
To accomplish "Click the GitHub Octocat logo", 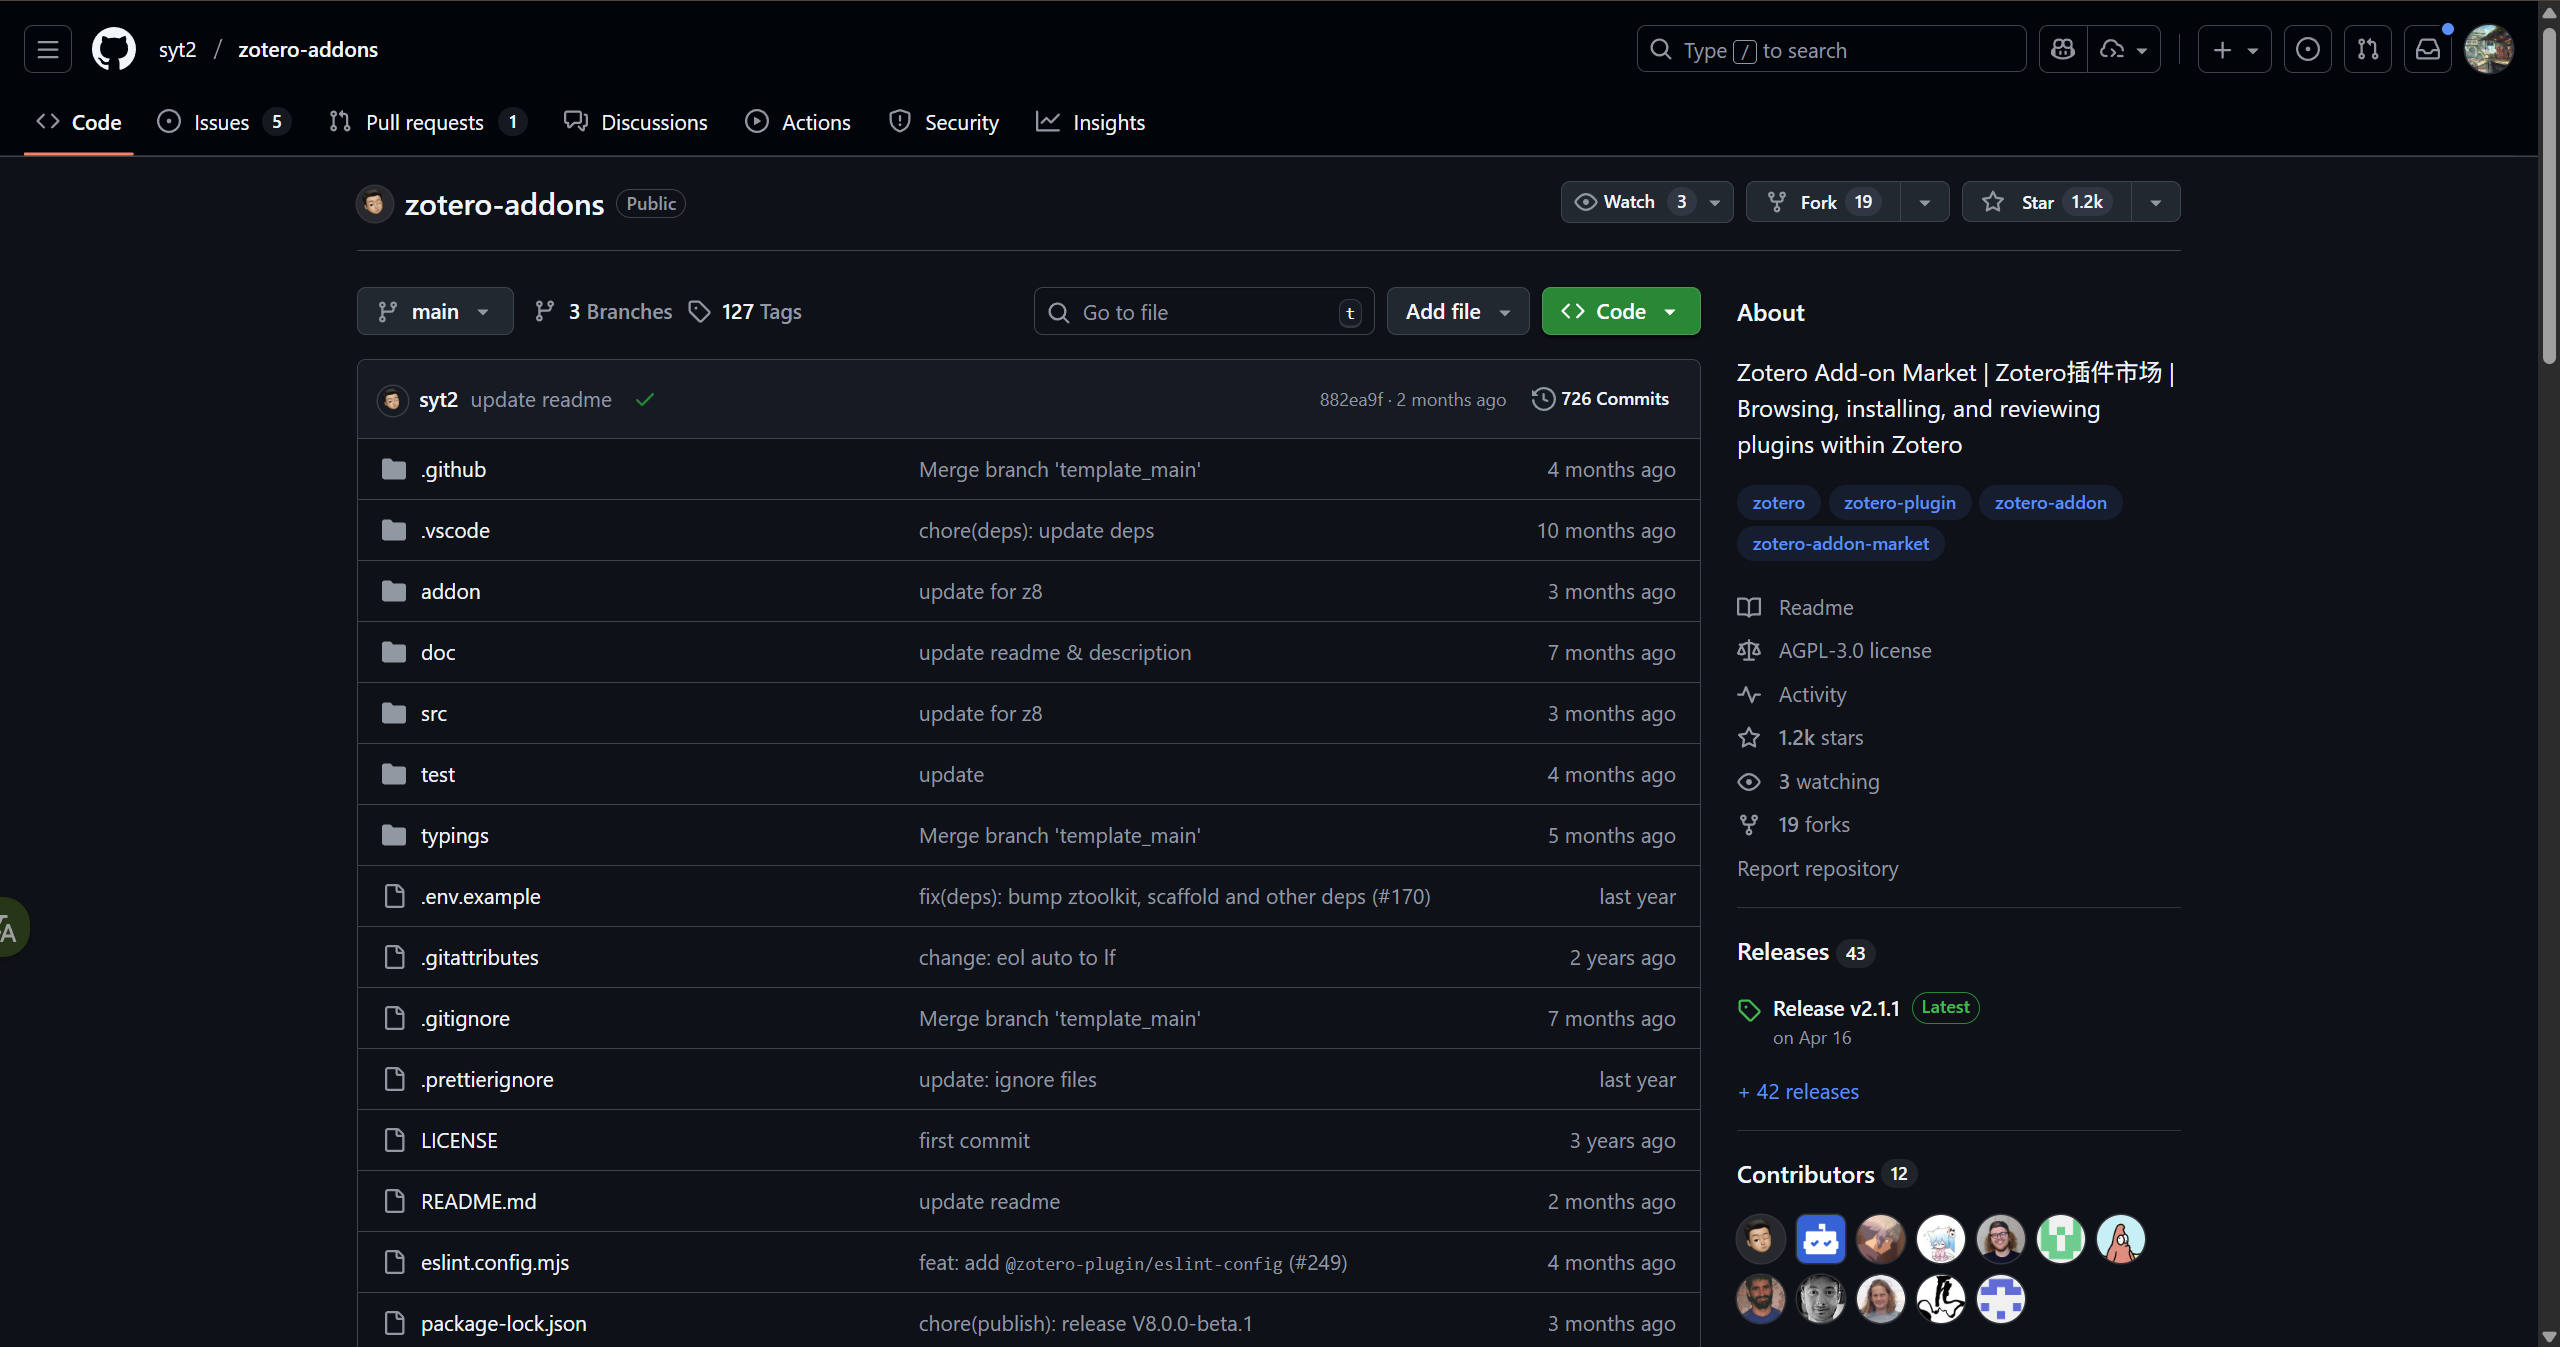I will coord(114,49).
